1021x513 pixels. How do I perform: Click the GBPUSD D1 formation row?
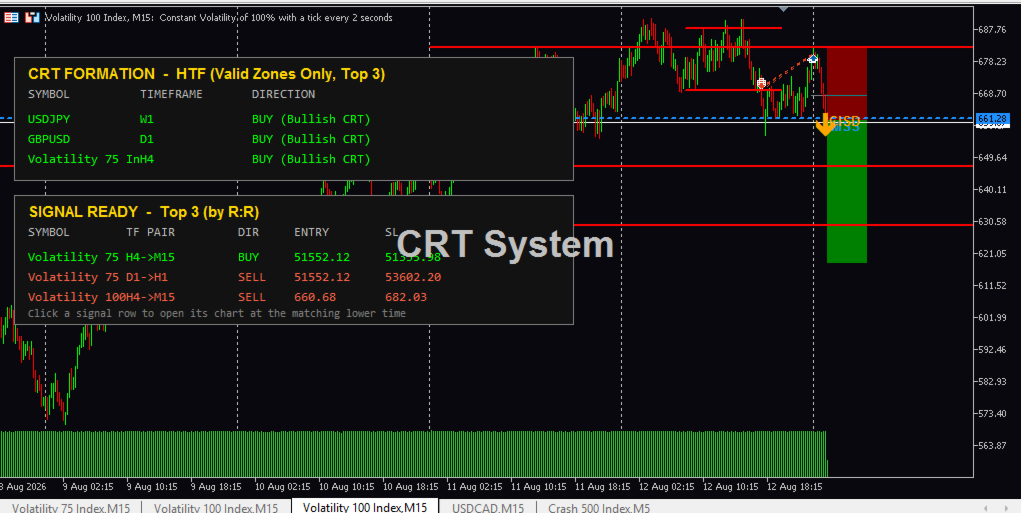click(199, 139)
